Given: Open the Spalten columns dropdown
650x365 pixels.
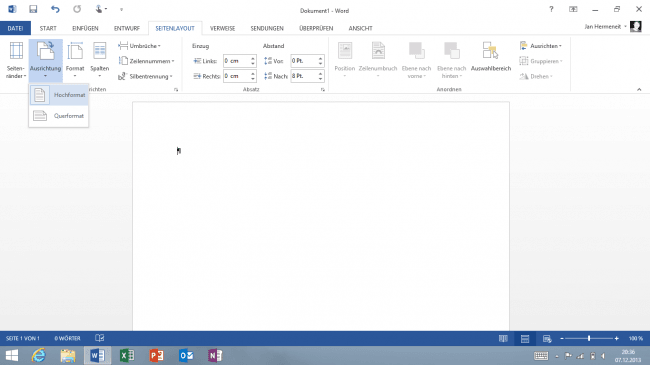Looking at the screenshot, I should click(x=99, y=61).
